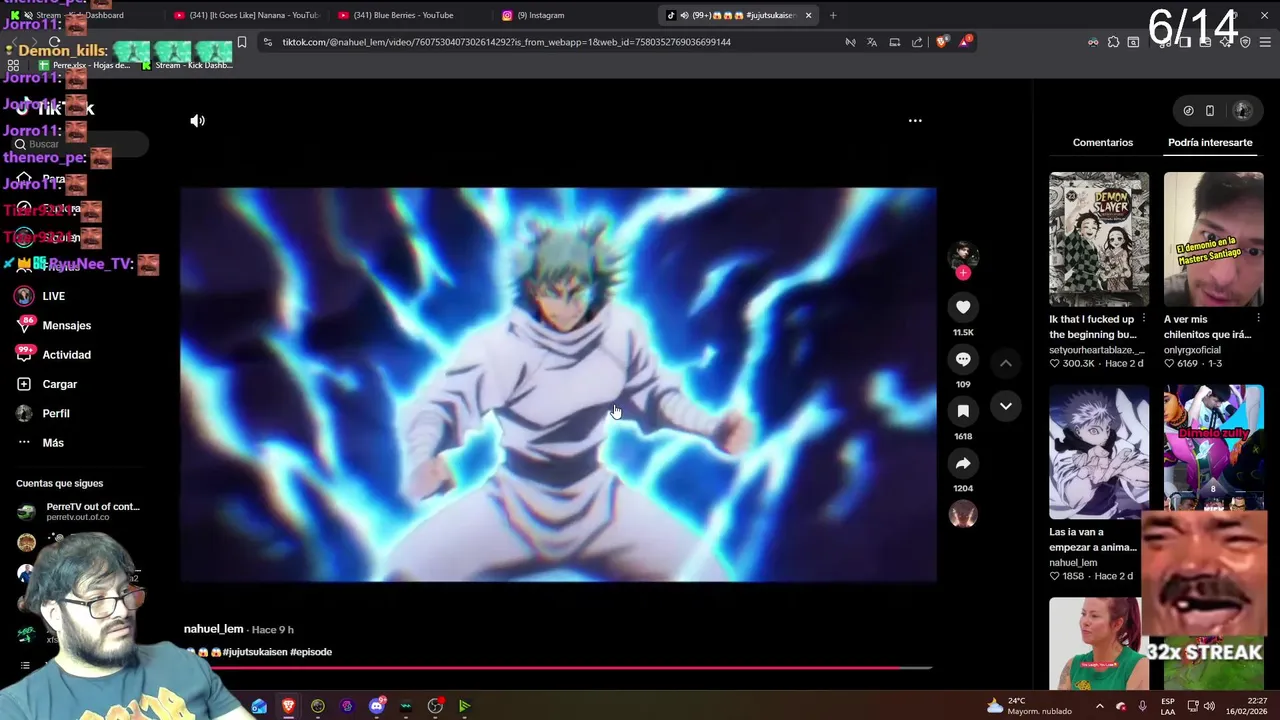Open options for 'A ver mis chilenitos' video
The width and height of the screenshot is (1280, 720).
pyautogui.click(x=1258, y=319)
